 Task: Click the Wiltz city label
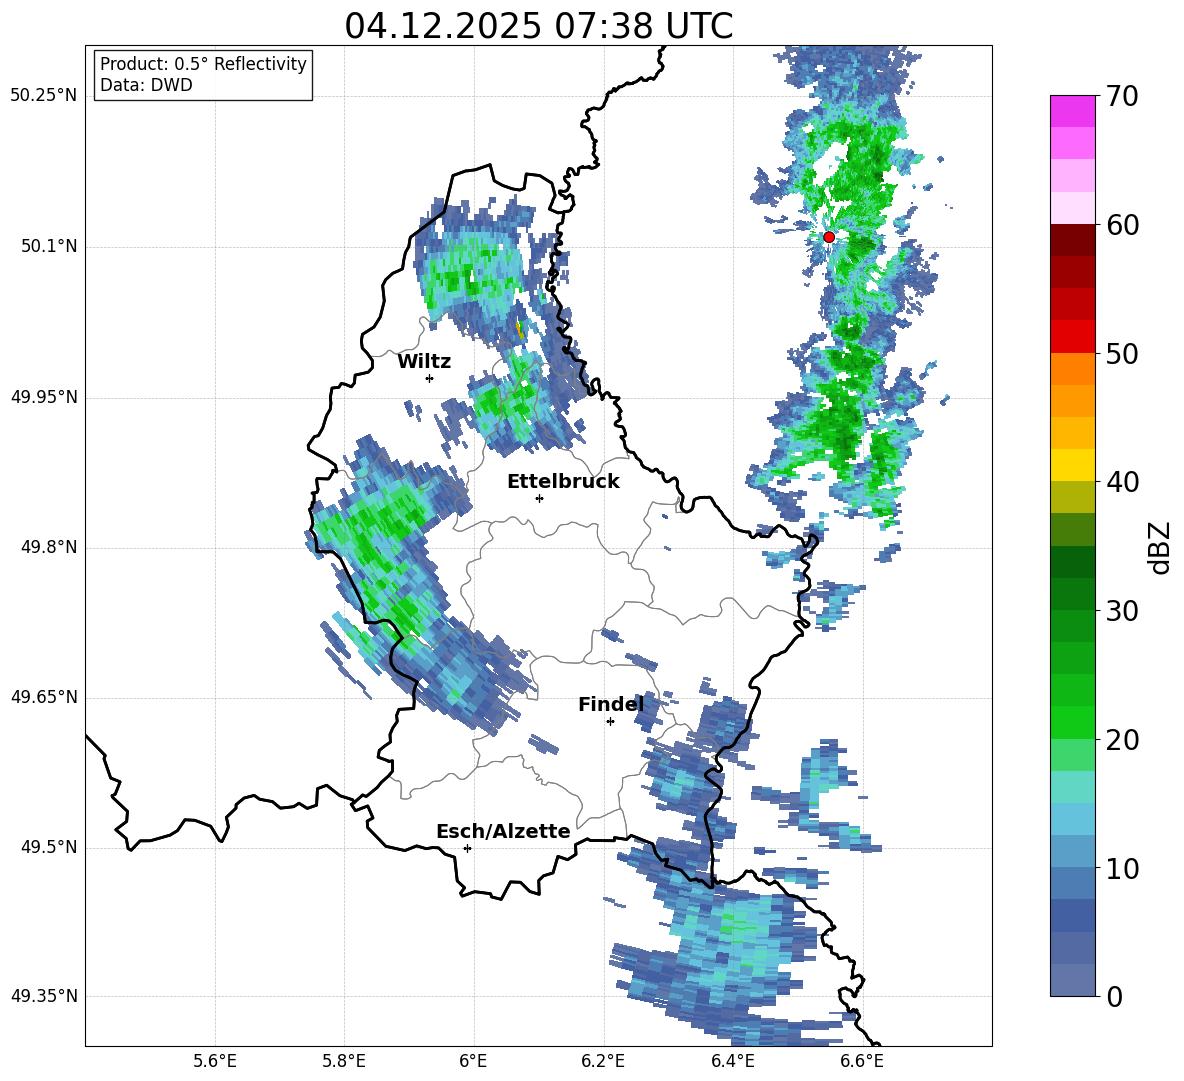point(424,362)
